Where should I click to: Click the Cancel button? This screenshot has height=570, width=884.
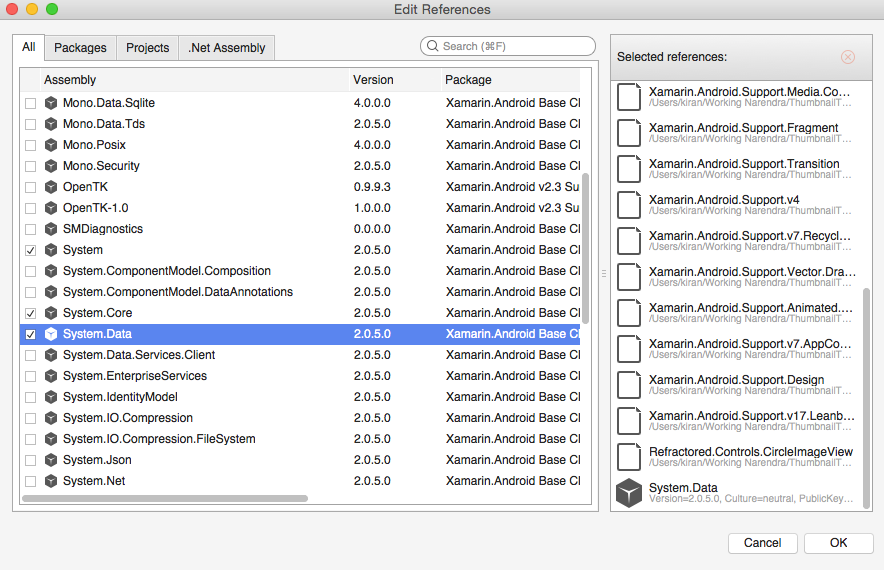click(x=762, y=543)
